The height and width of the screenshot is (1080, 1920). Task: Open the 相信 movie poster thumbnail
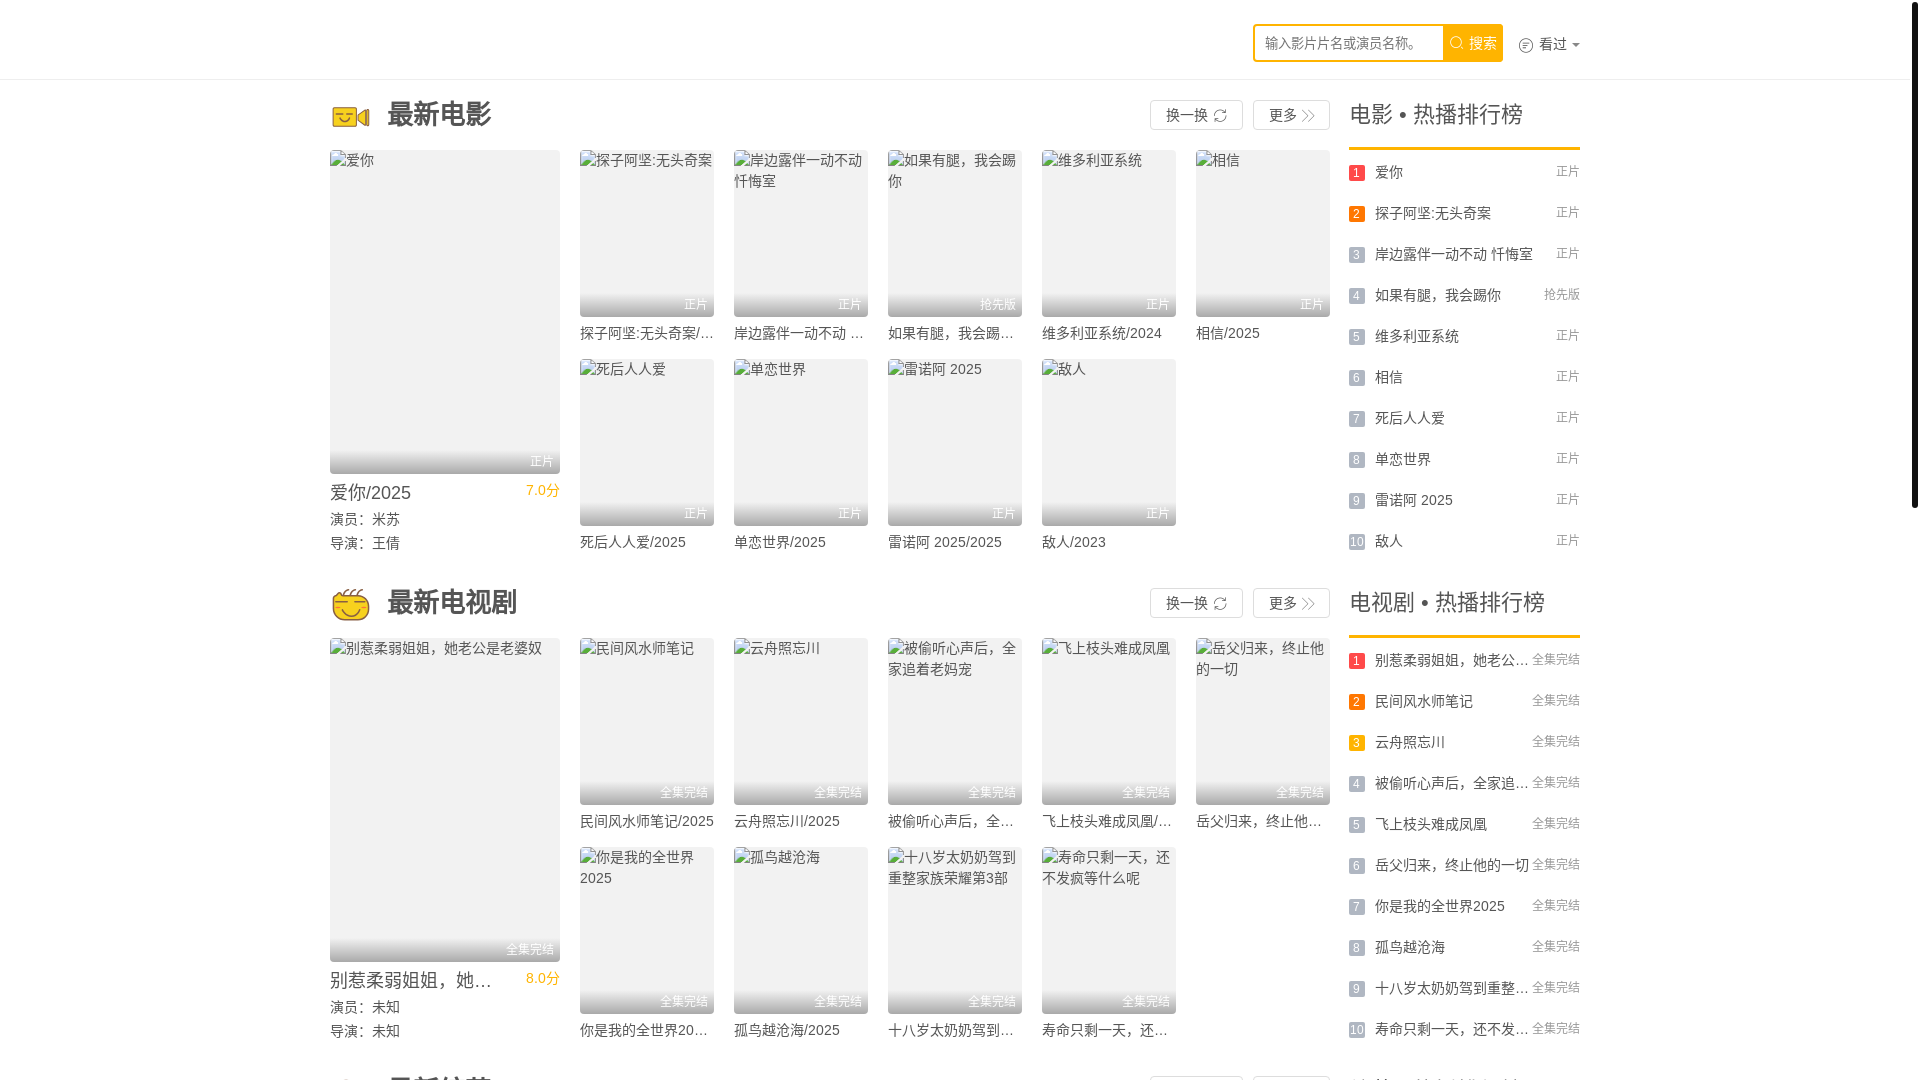coord(1263,233)
